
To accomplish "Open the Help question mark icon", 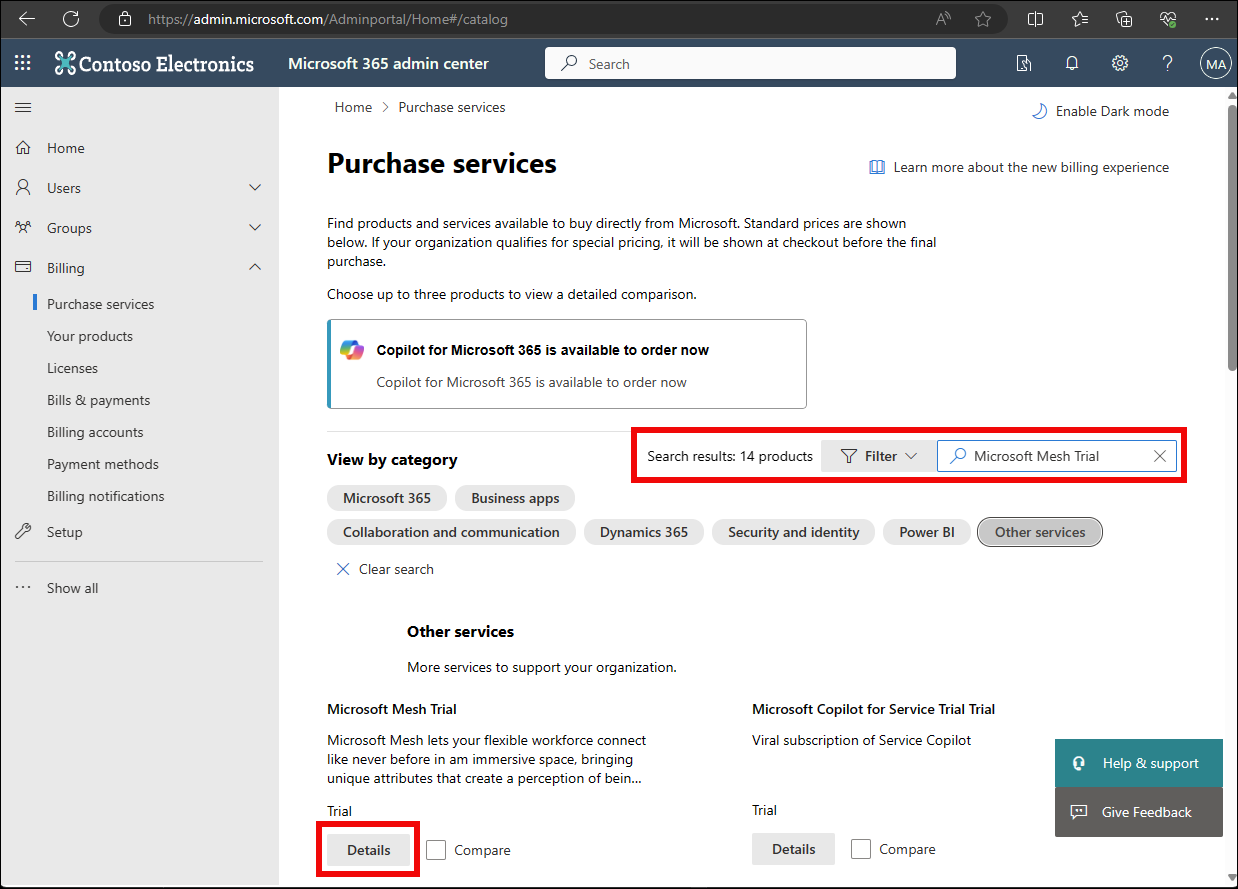I will coord(1167,62).
